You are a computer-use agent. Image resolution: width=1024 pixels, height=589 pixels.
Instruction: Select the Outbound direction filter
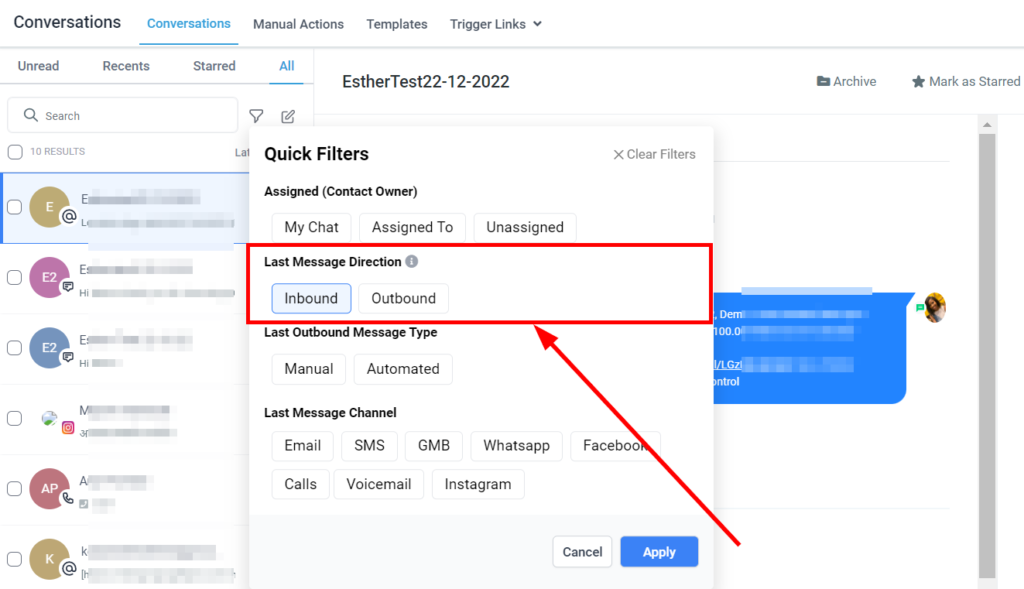(404, 298)
